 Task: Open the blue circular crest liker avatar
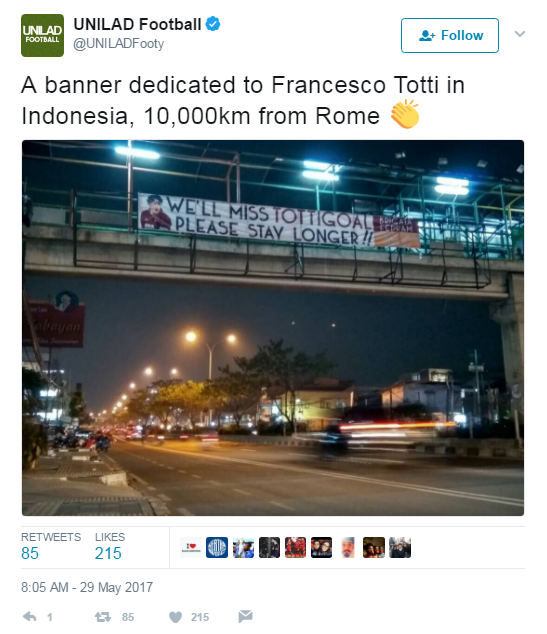[217, 547]
